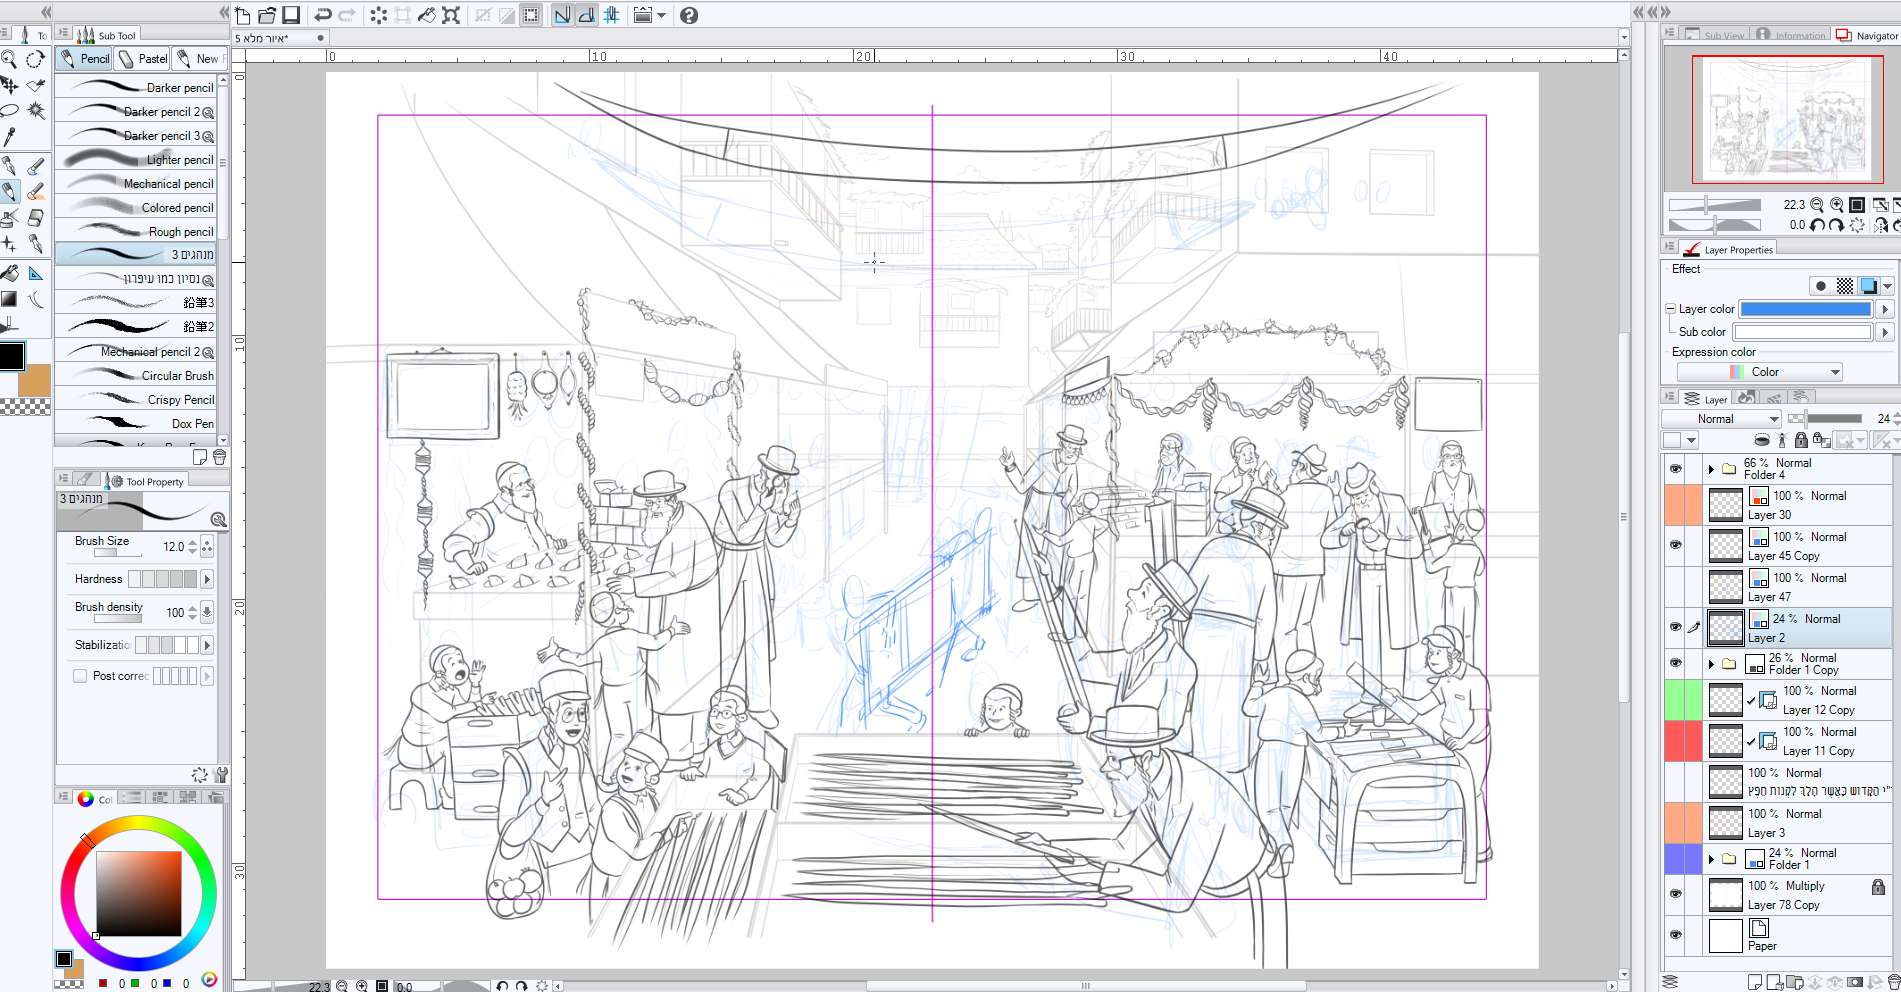The height and width of the screenshot is (992, 1901).
Task: Click the Navigator zoom in magnifier
Action: click(1837, 204)
